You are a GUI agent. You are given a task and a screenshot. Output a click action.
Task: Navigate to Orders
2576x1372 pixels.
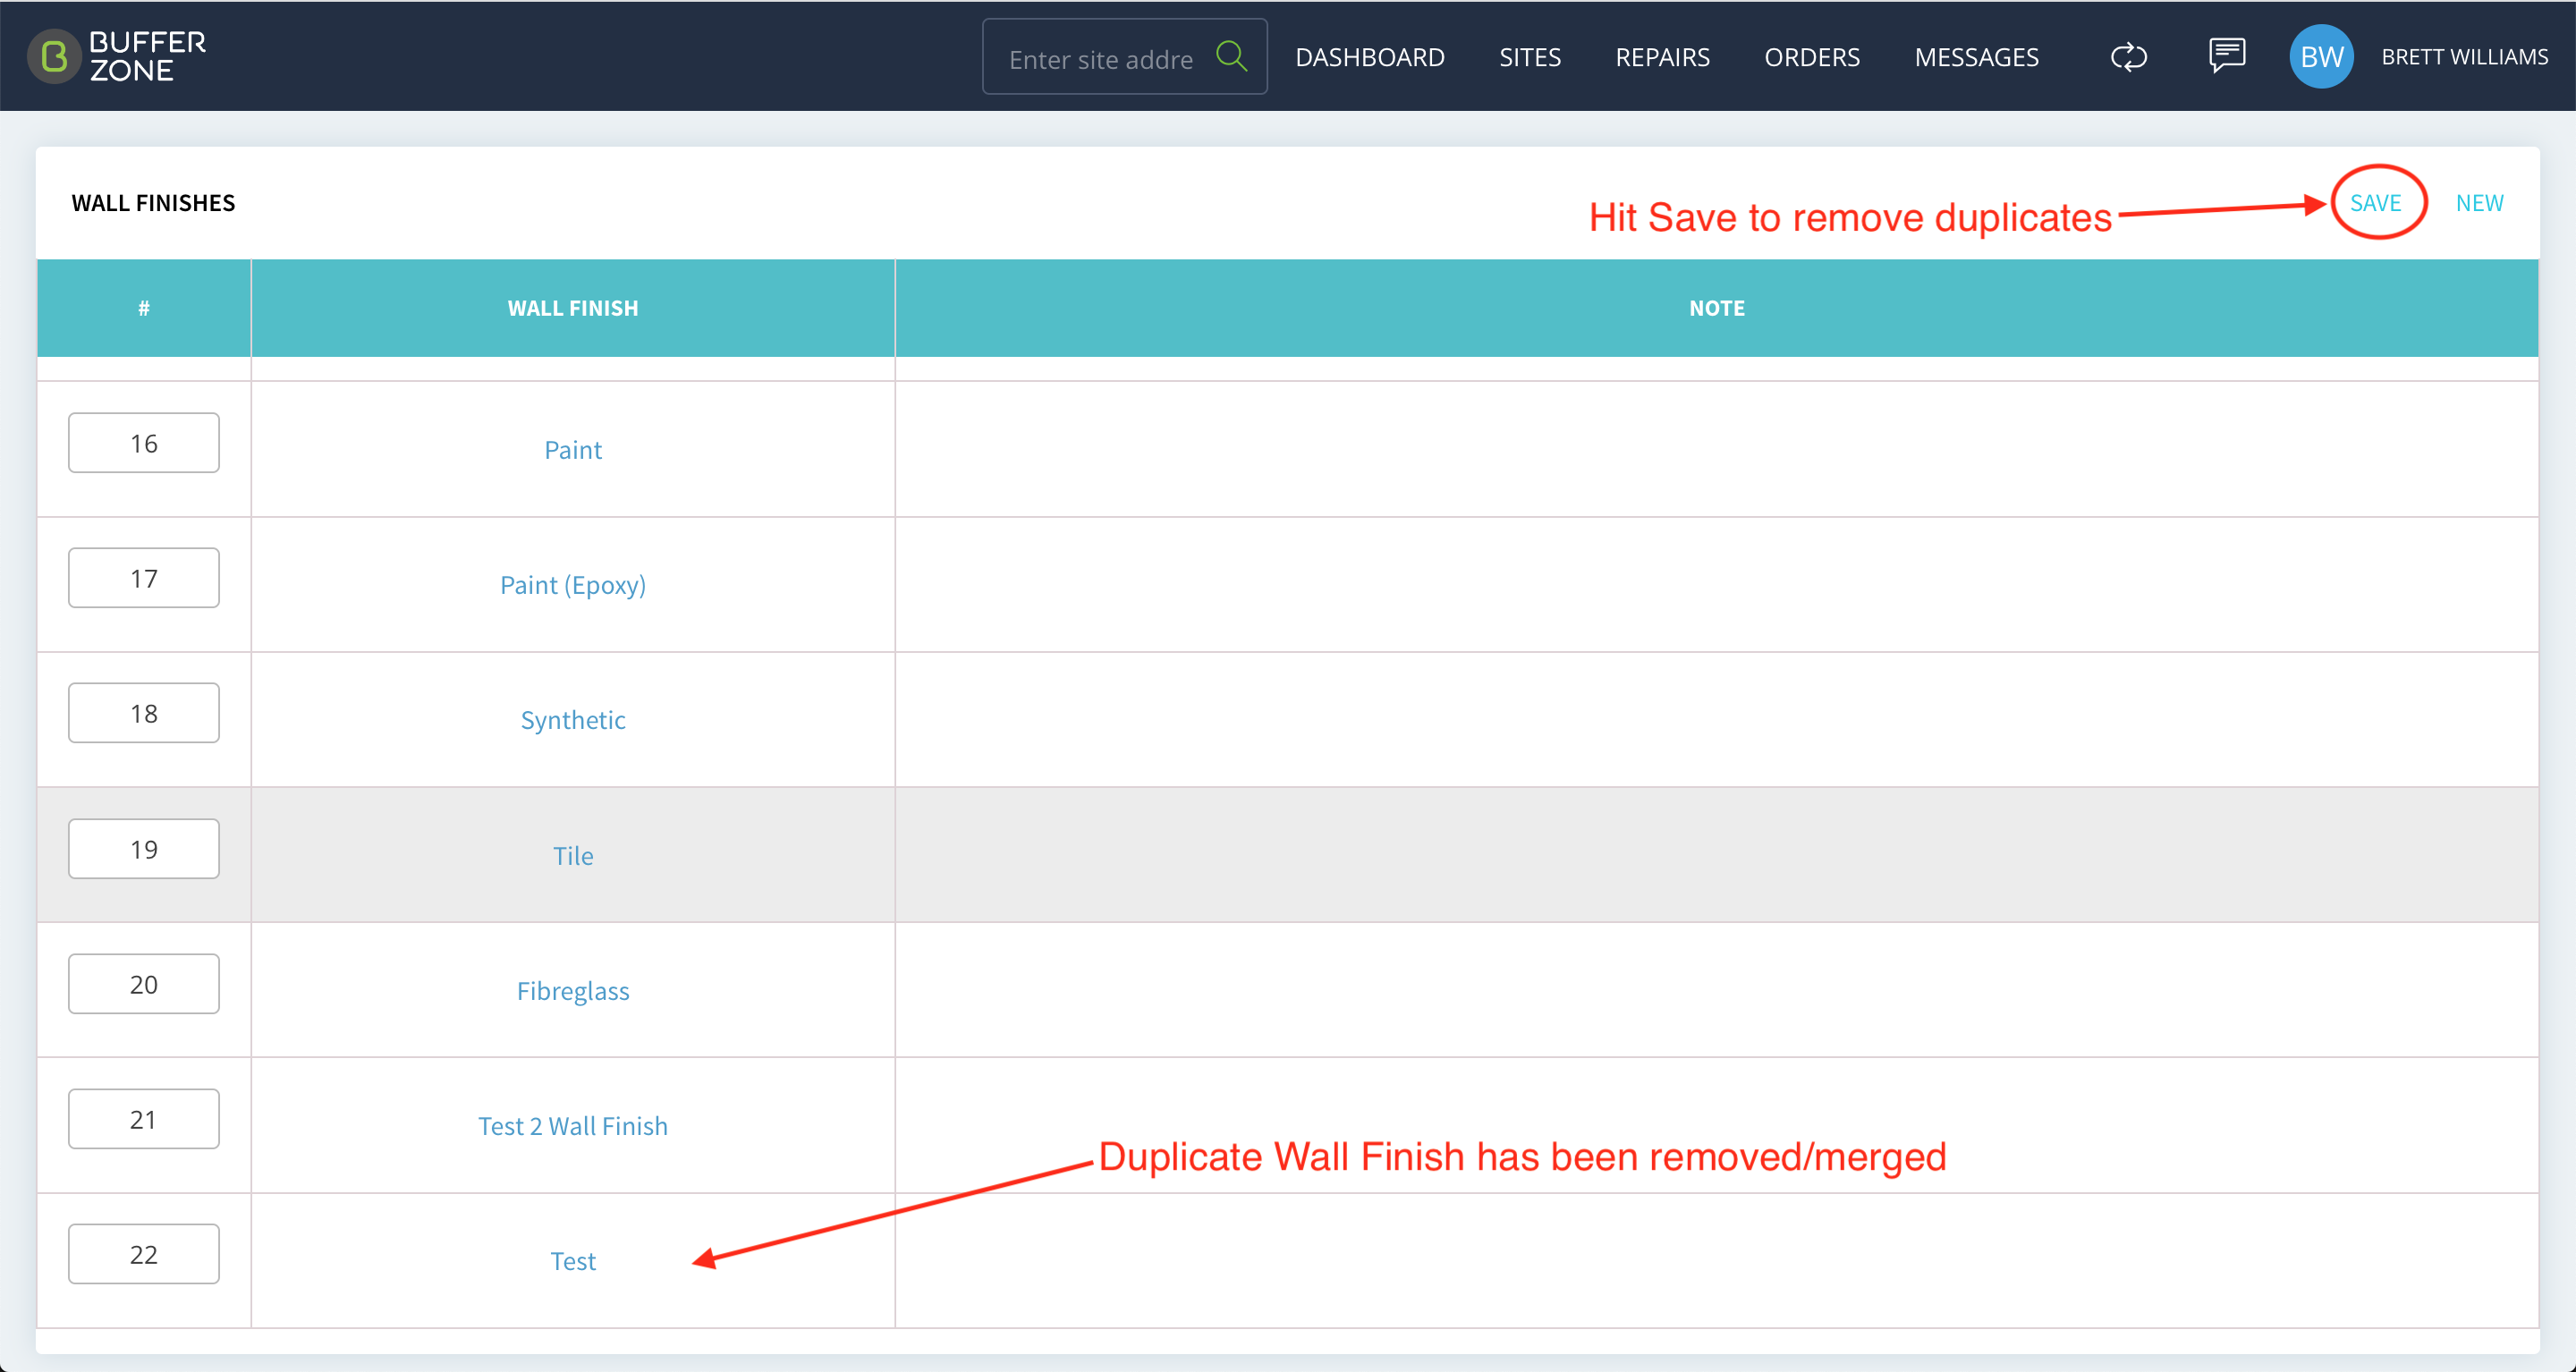coord(1811,58)
